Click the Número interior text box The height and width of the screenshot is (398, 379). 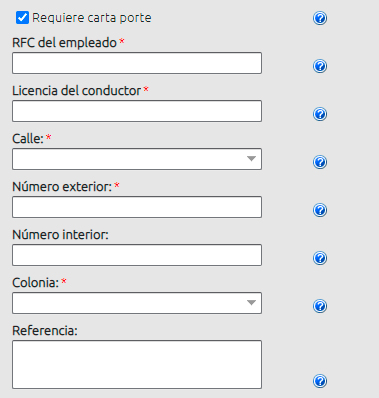point(137,255)
